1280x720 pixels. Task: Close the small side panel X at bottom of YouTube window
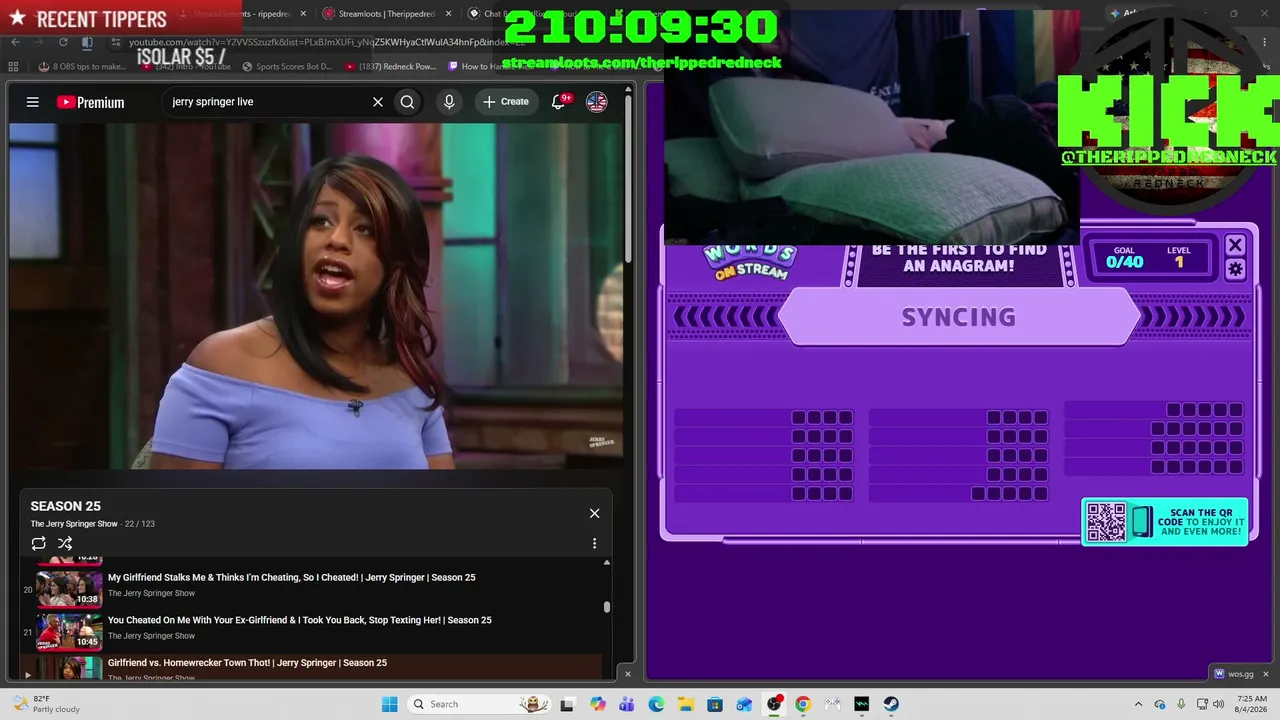coord(628,674)
